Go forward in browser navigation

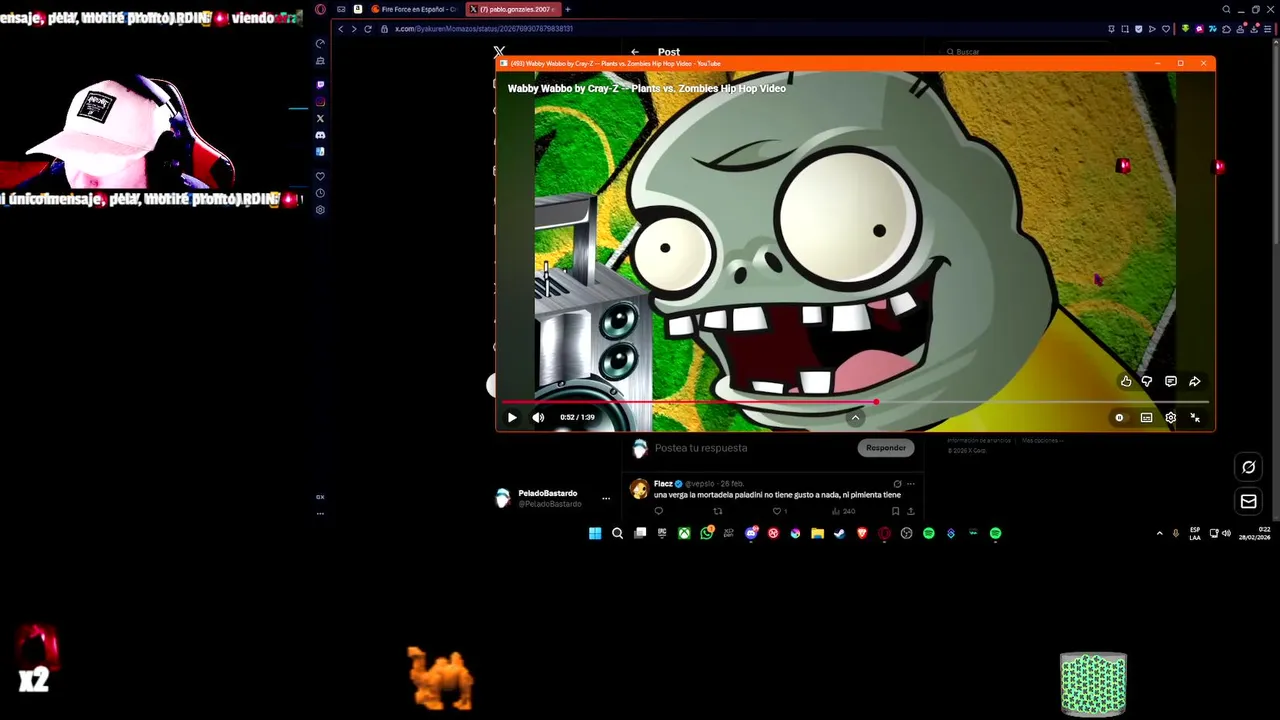[x=353, y=29]
